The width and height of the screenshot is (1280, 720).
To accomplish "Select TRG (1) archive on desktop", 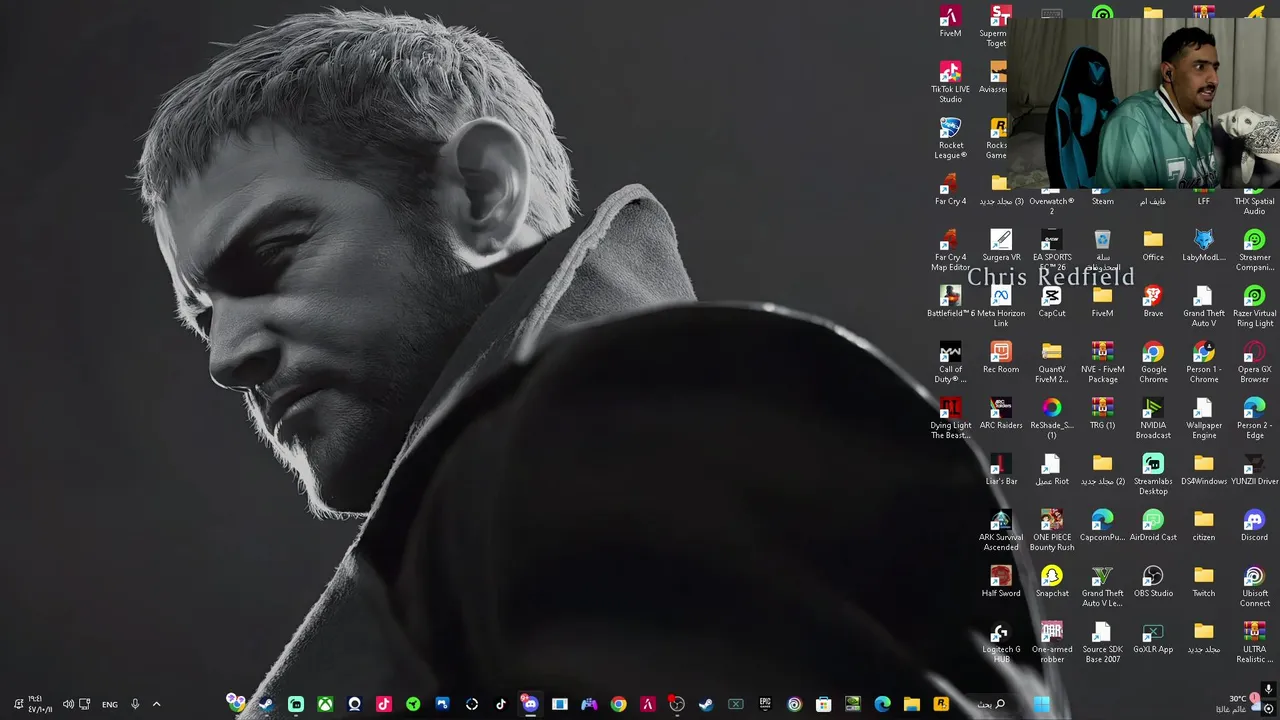I will click(x=1102, y=413).
